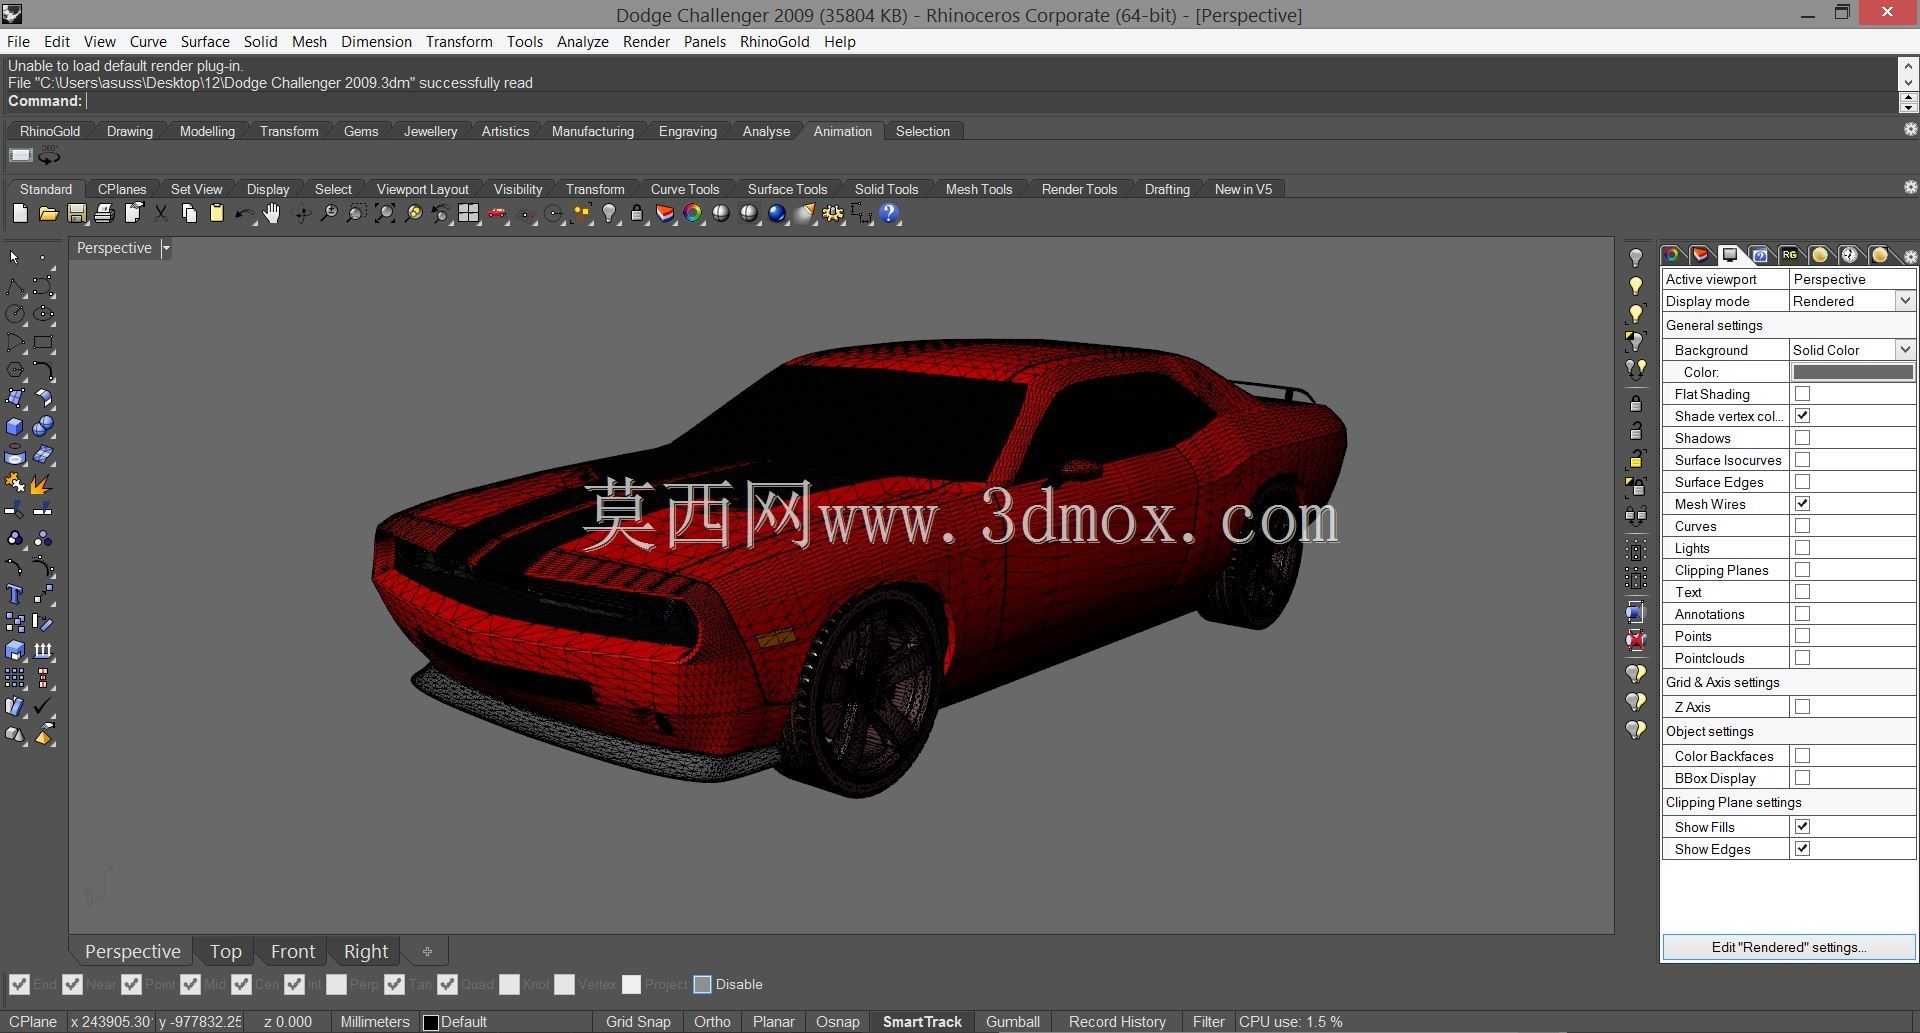Click the New file icon

coord(20,214)
